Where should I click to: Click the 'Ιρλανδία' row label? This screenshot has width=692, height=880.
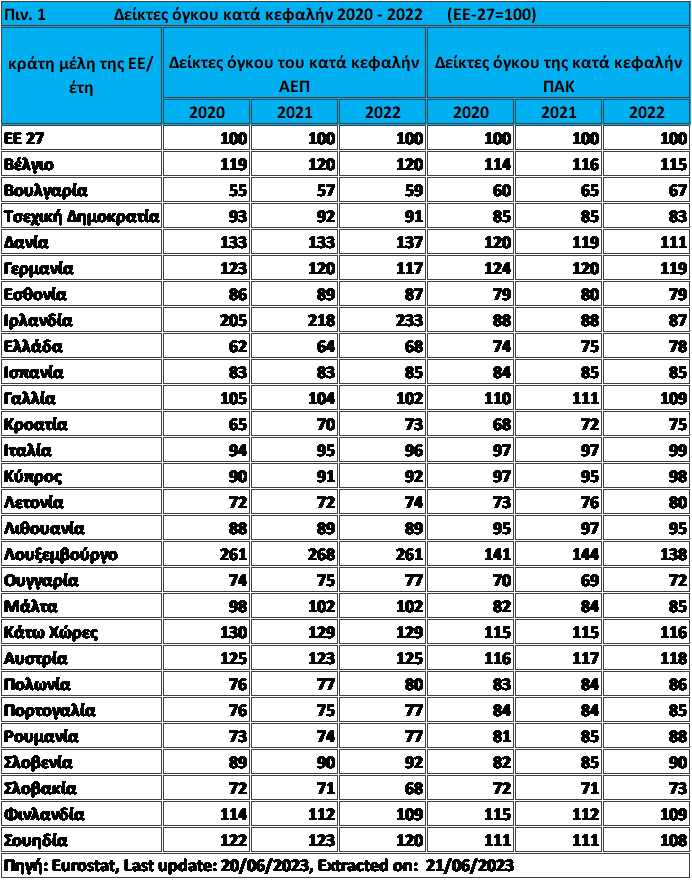pyautogui.click(x=39, y=321)
